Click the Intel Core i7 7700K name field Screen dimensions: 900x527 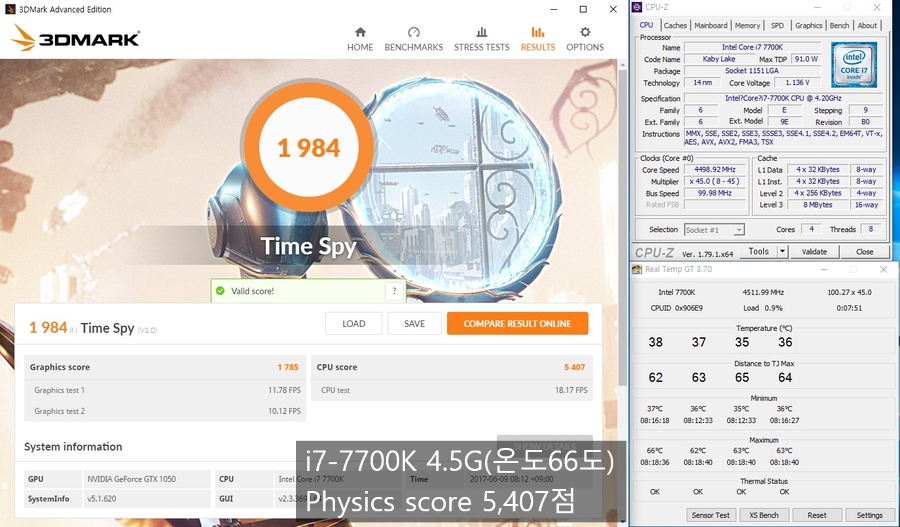pyautogui.click(x=752, y=47)
